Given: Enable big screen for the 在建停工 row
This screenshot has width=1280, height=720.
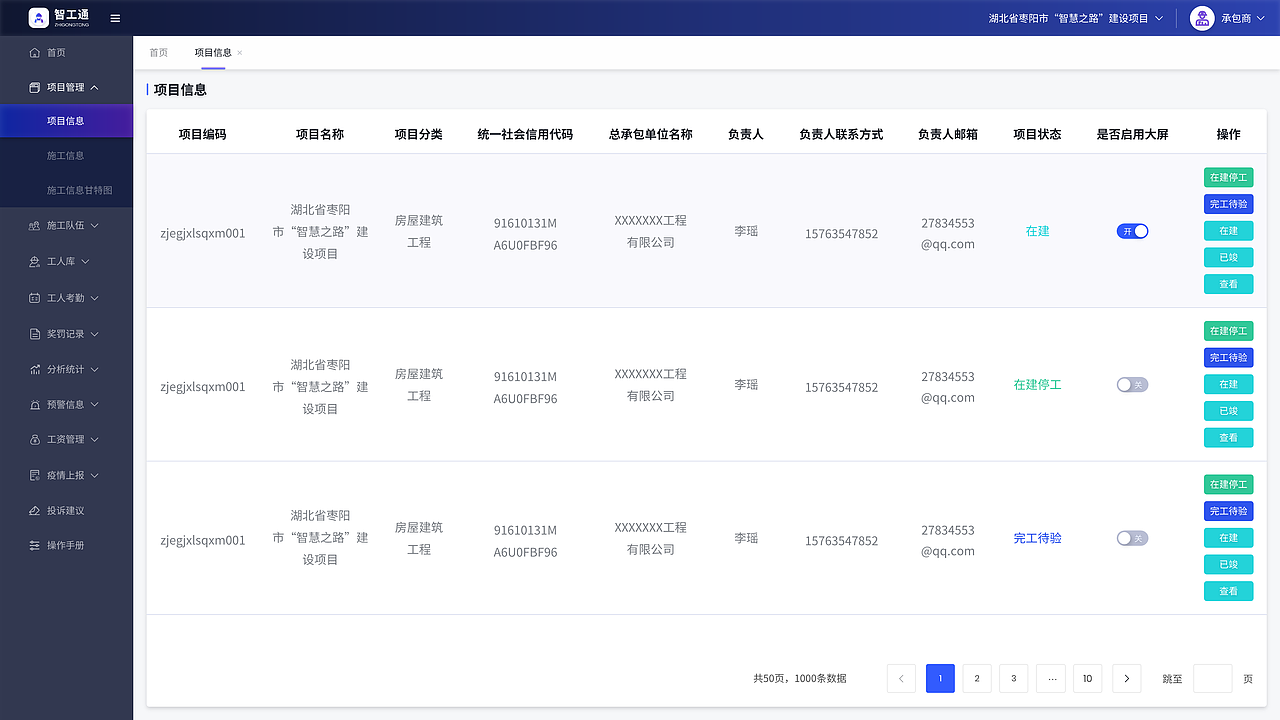Looking at the screenshot, I should click(x=1132, y=384).
